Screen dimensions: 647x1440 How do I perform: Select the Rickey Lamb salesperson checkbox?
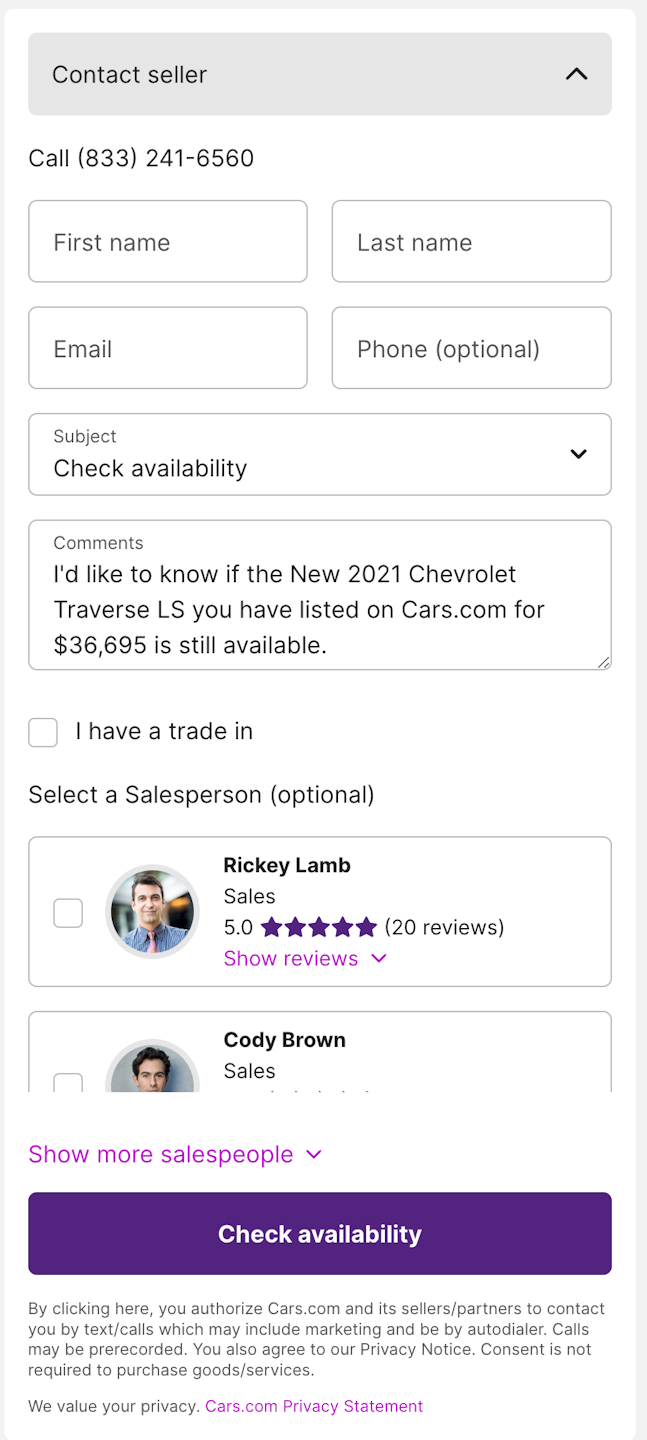click(x=68, y=913)
